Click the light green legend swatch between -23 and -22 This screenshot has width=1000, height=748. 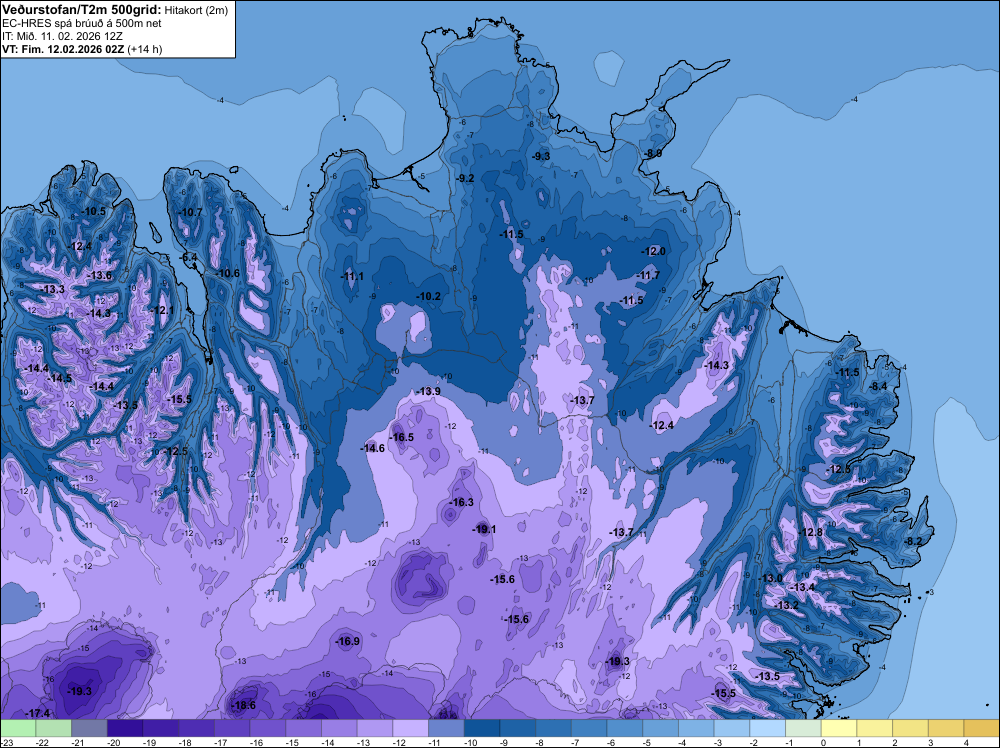point(18,728)
